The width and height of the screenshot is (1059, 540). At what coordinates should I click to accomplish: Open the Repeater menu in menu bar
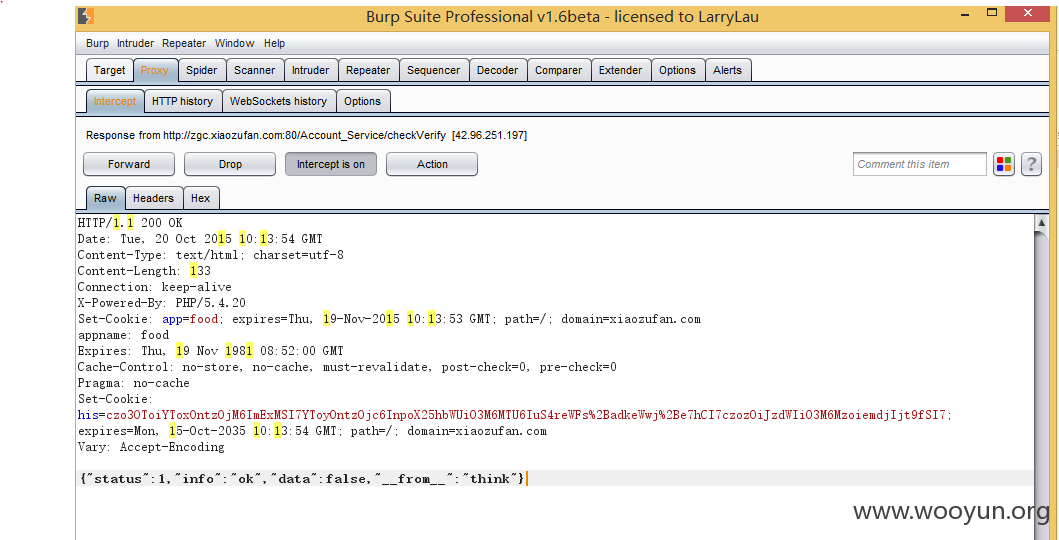tap(184, 43)
